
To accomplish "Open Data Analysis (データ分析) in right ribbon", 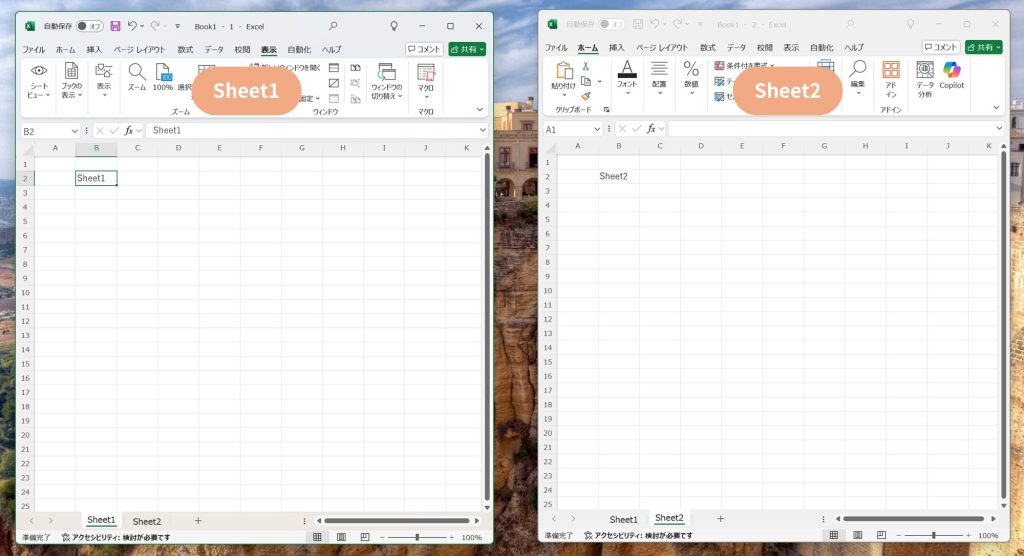I will coord(925,76).
